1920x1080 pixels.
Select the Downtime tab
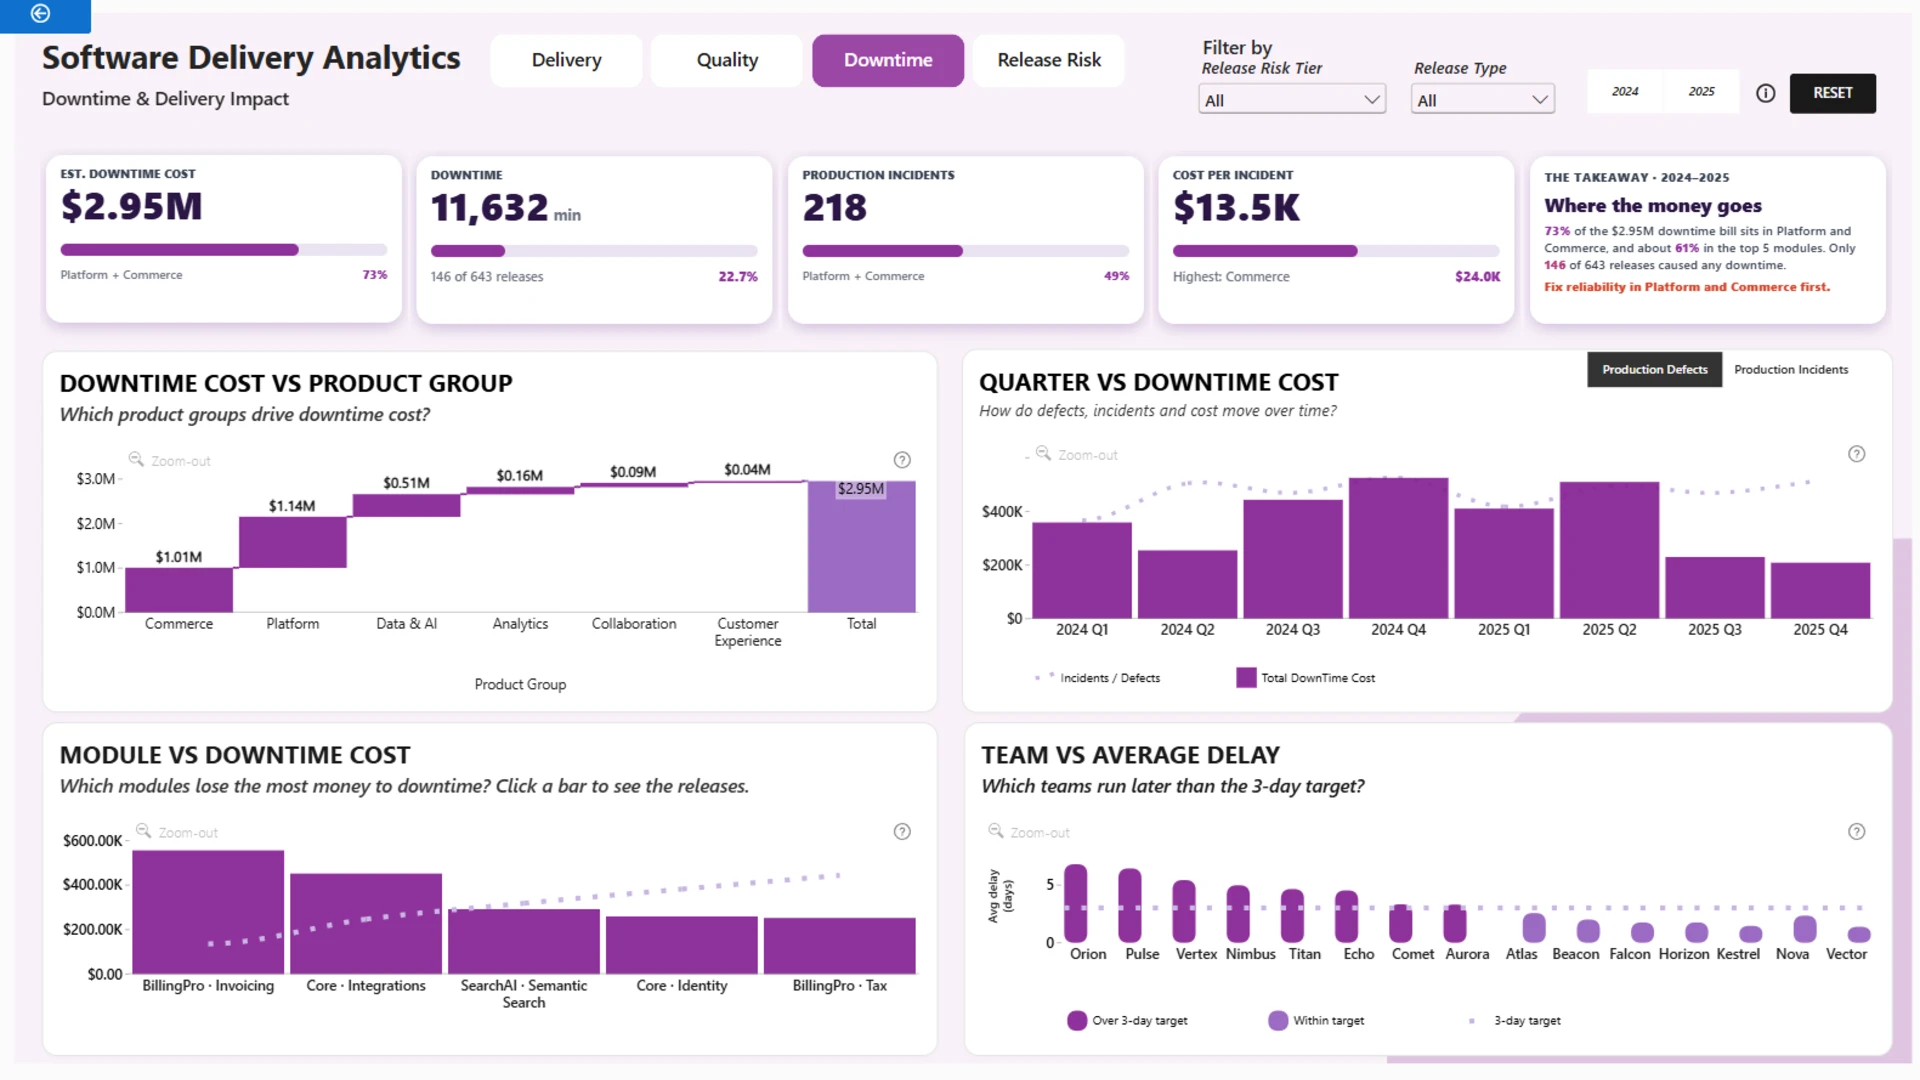pyautogui.click(x=888, y=61)
